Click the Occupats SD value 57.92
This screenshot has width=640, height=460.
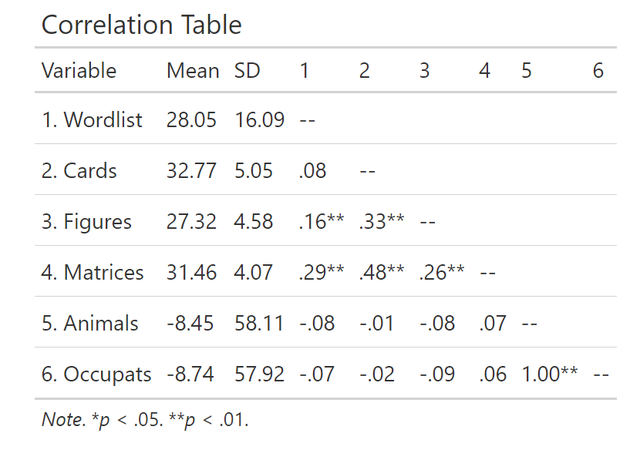pyautogui.click(x=260, y=374)
